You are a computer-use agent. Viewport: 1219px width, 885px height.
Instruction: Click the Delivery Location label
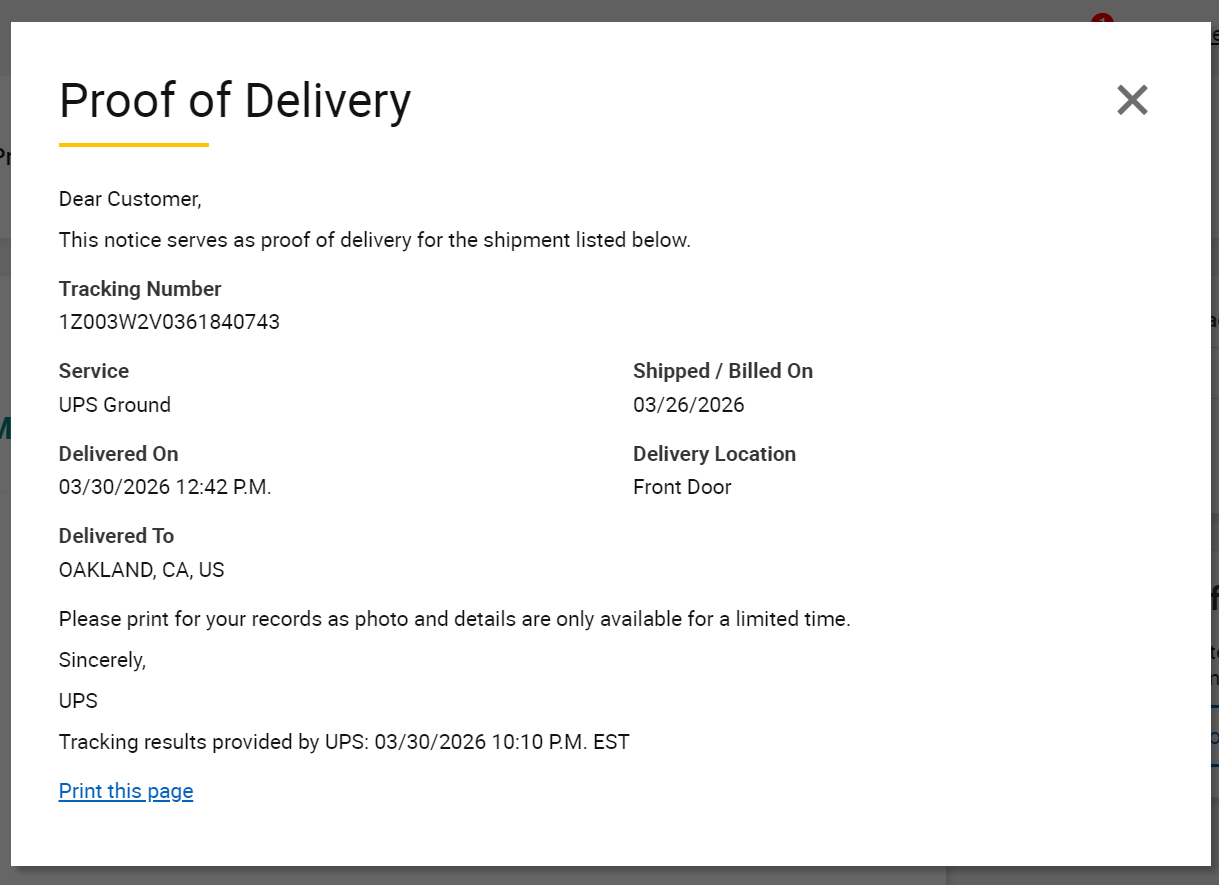click(714, 454)
